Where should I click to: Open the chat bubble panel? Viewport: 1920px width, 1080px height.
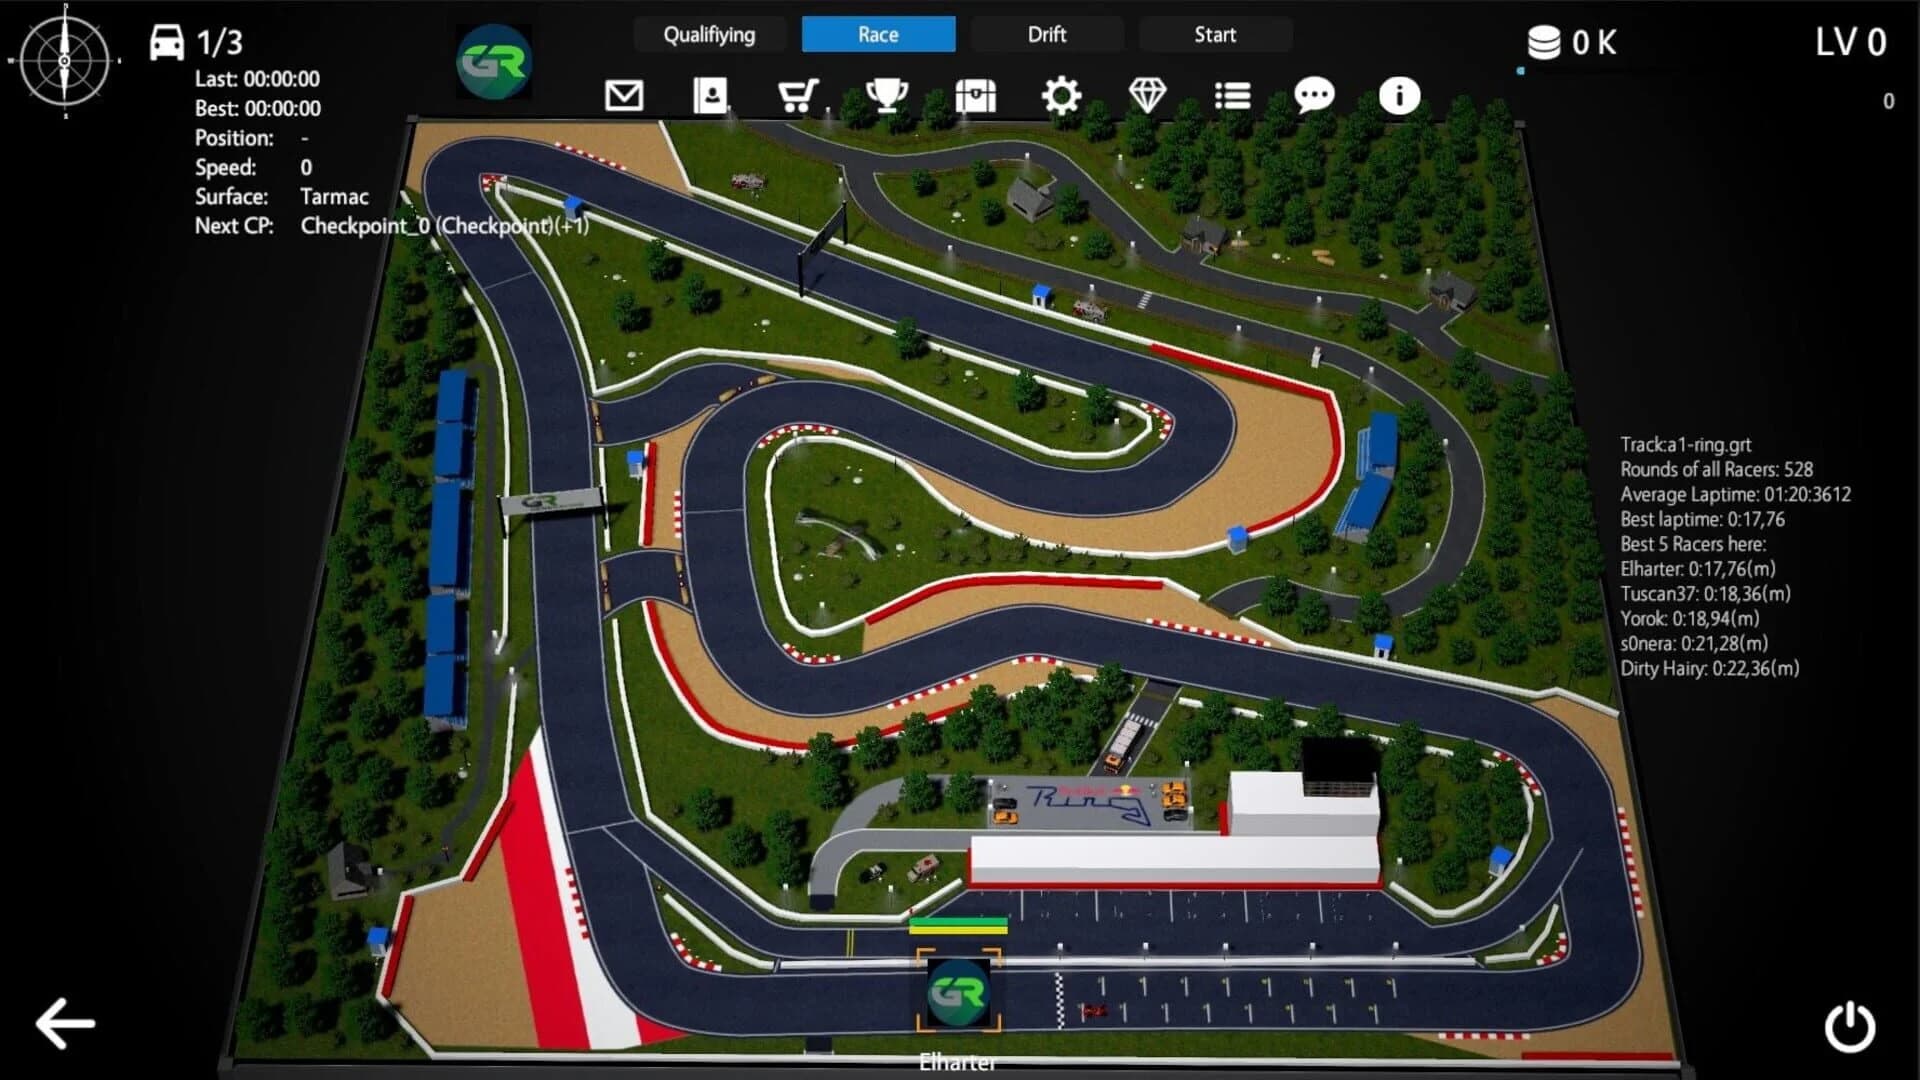pos(1314,95)
